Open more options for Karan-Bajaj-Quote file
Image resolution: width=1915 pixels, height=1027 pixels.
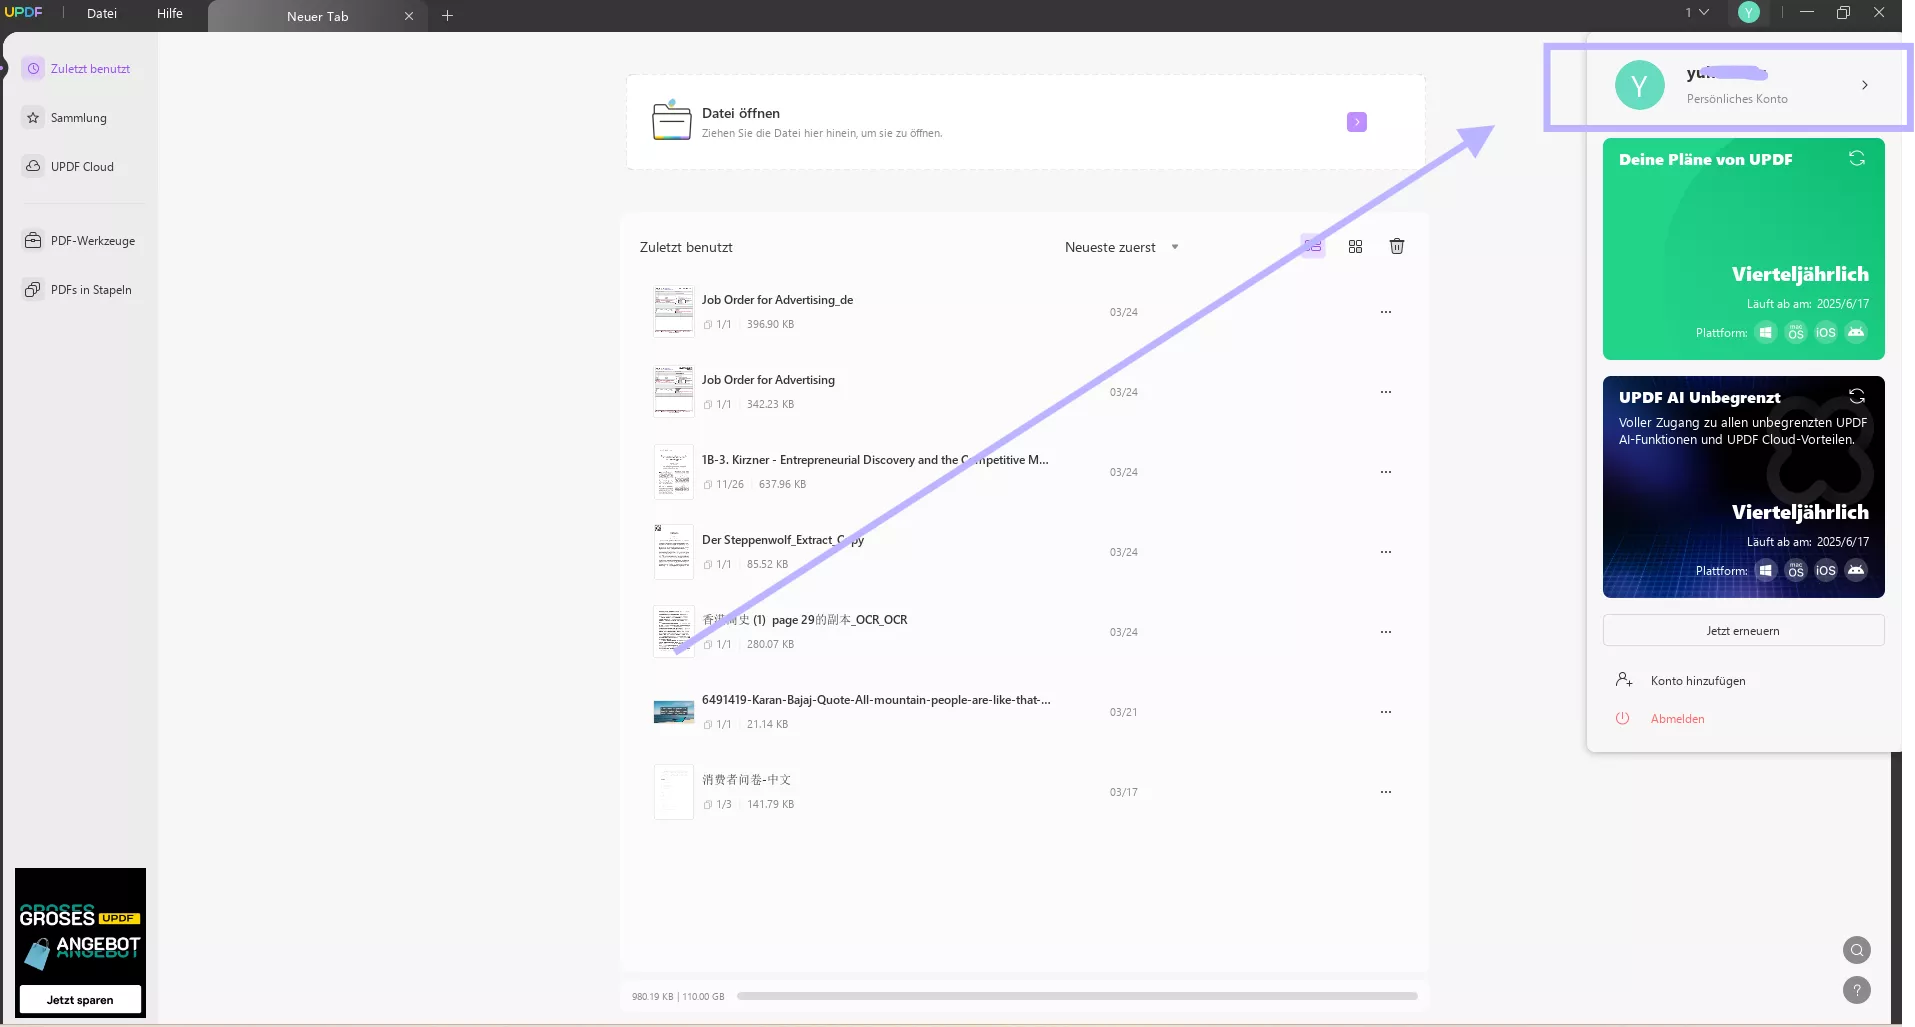click(x=1386, y=712)
